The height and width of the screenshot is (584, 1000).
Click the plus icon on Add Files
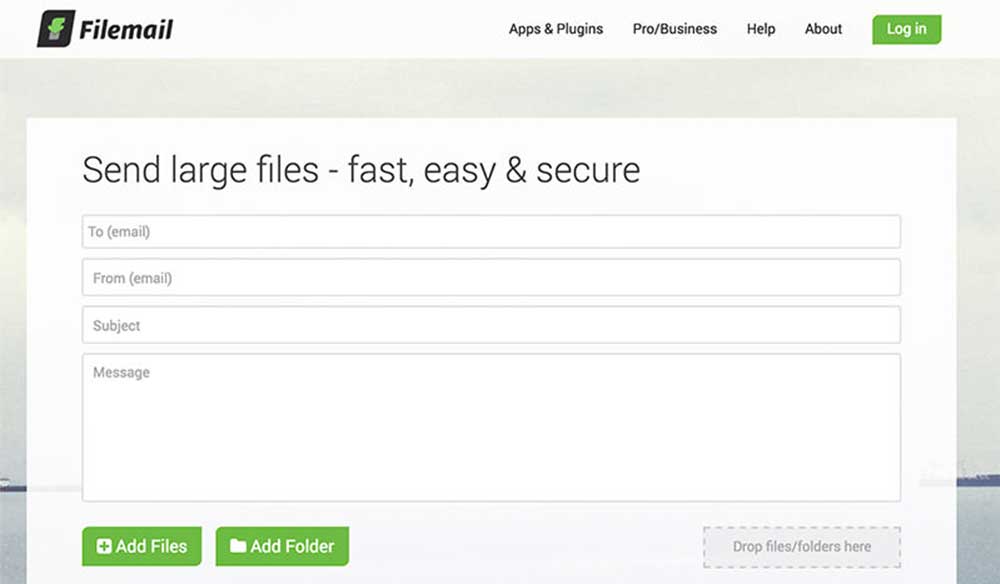[x=103, y=547]
